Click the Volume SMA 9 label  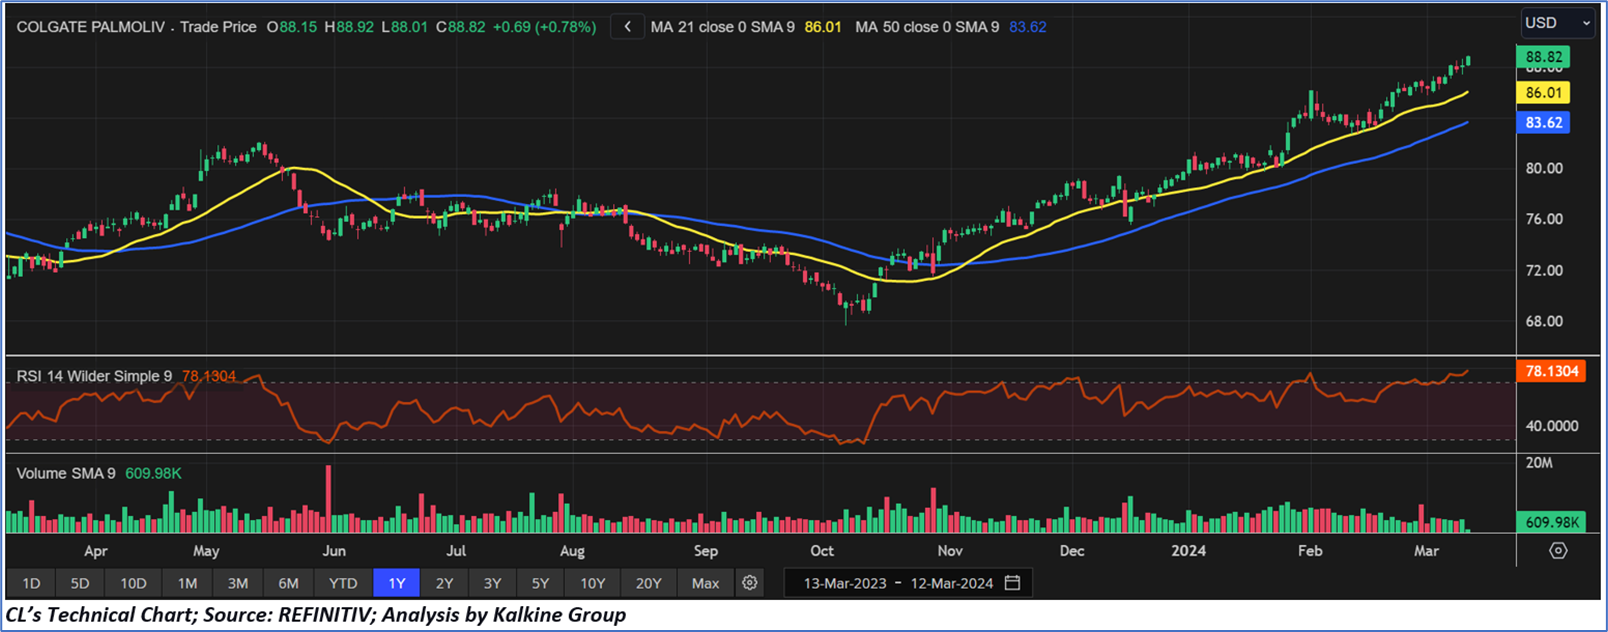pos(66,473)
